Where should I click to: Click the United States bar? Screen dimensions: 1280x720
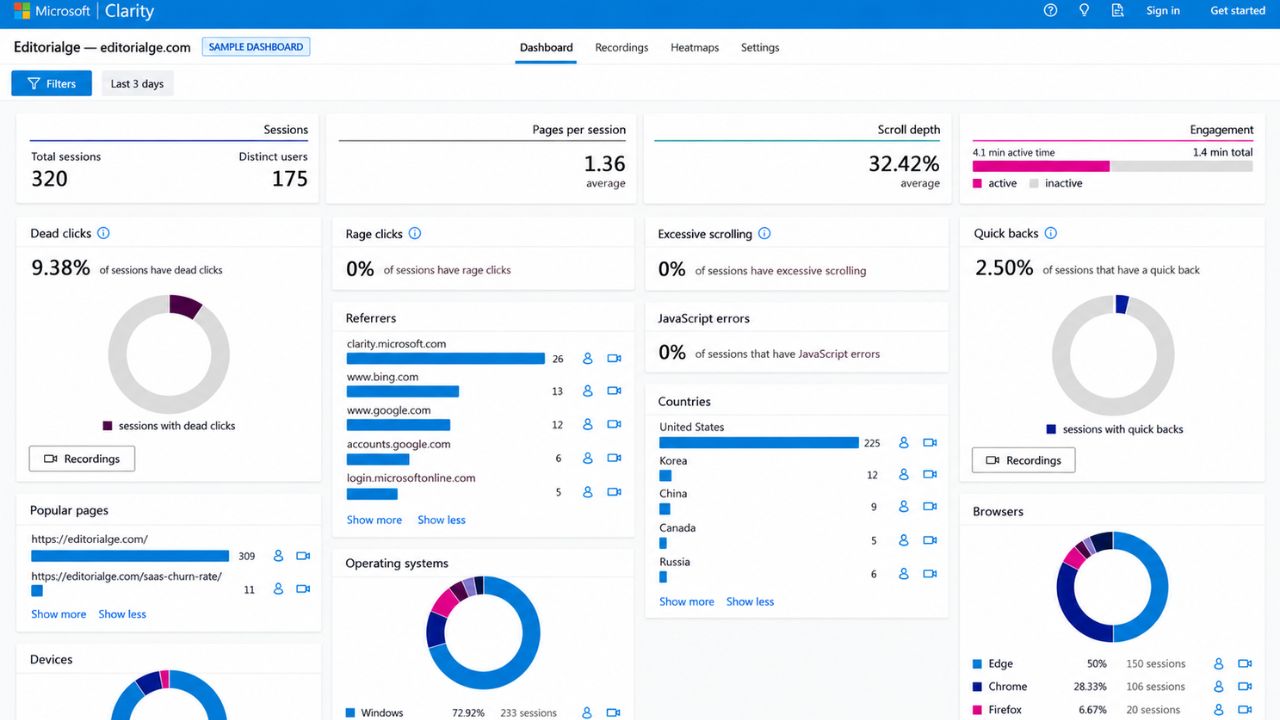(x=759, y=443)
